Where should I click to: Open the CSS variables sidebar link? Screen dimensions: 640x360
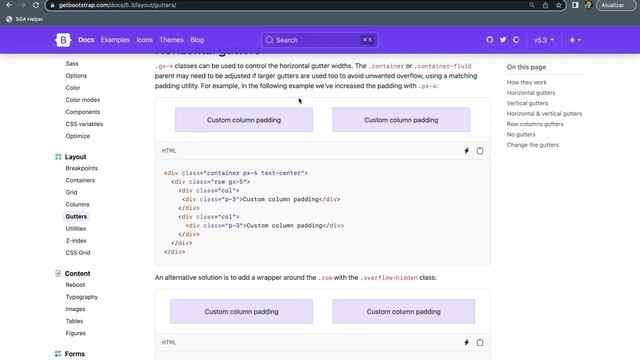pyautogui.click(x=84, y=124)
